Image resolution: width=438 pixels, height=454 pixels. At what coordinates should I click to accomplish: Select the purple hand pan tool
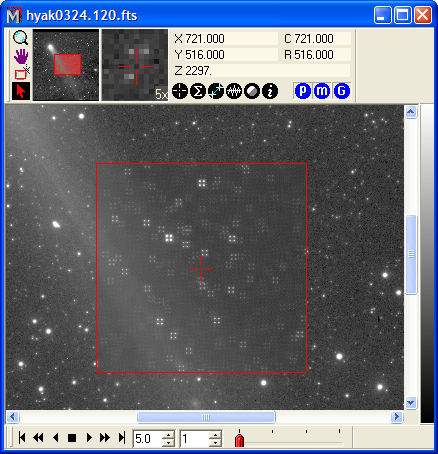21,56
